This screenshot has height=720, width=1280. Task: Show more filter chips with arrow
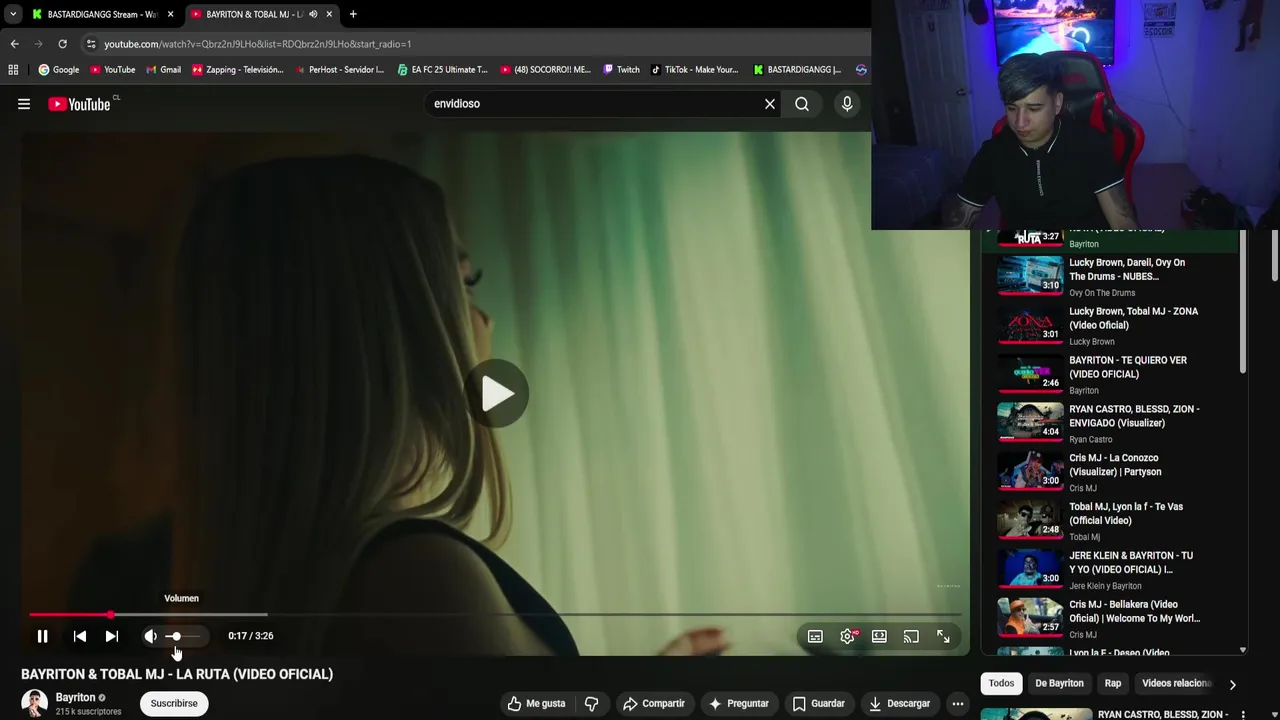coord(1232,684)
